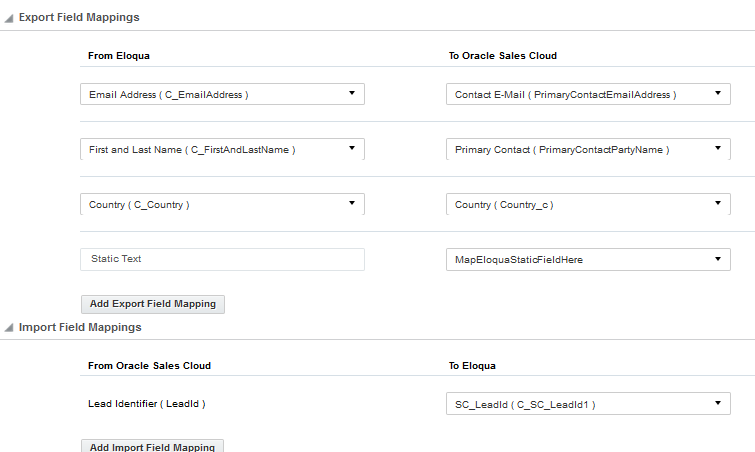755x452 pixels.
Task: Collapse the Export Field Mappings section
Action: point(9,19)
